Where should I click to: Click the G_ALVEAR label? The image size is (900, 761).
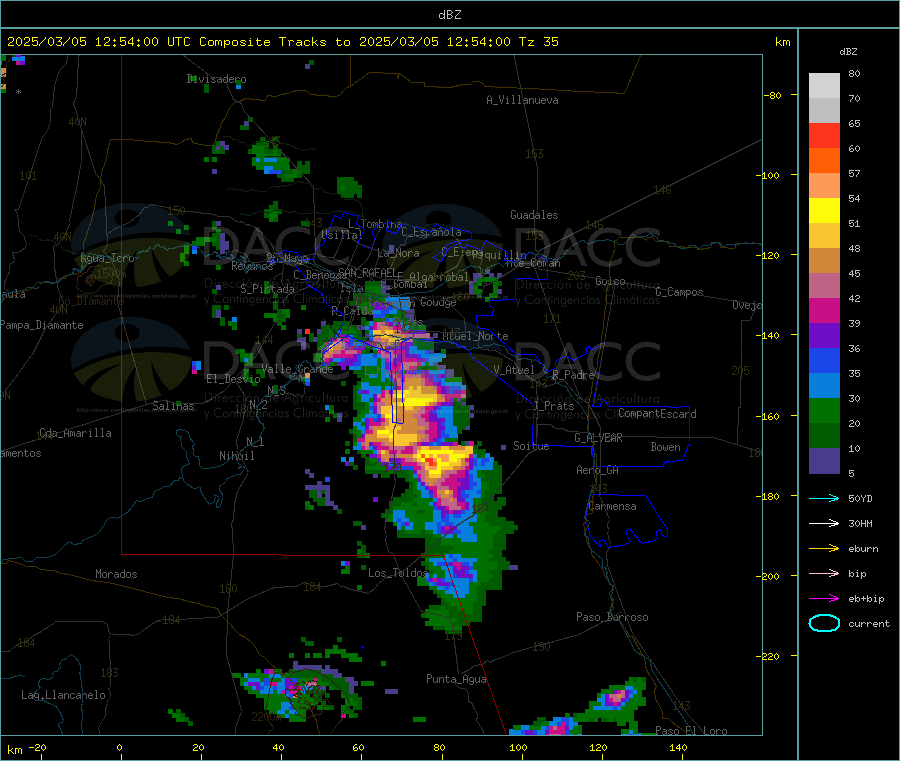(598, 438)
